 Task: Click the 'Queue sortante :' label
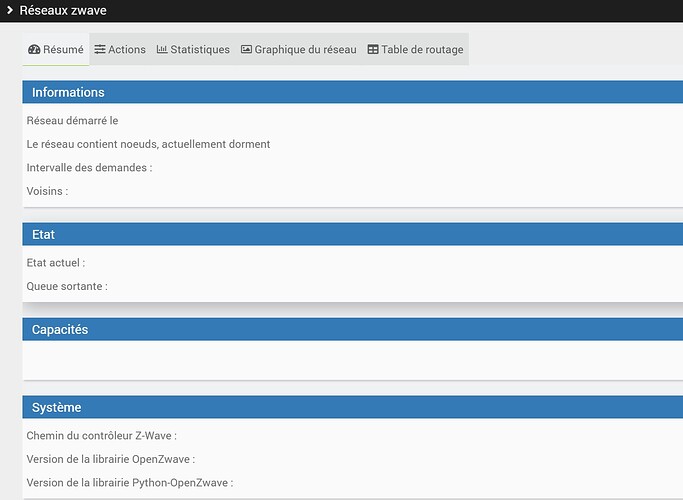tap(67, 286)
